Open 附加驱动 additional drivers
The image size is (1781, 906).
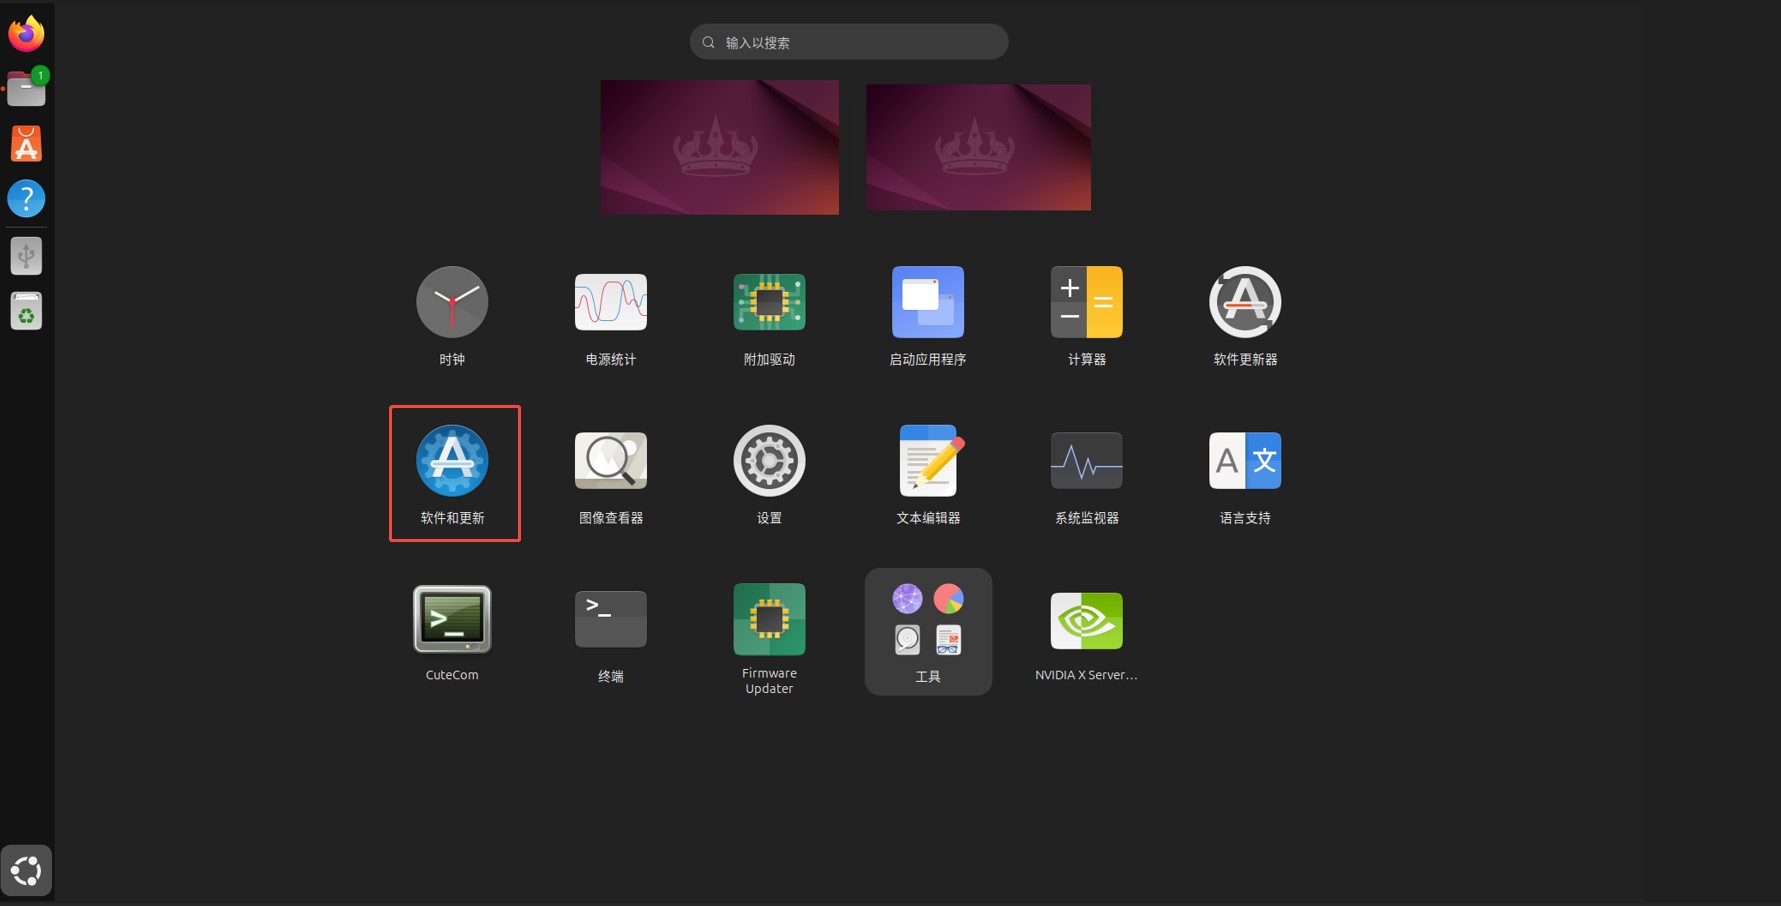point(769,301)
